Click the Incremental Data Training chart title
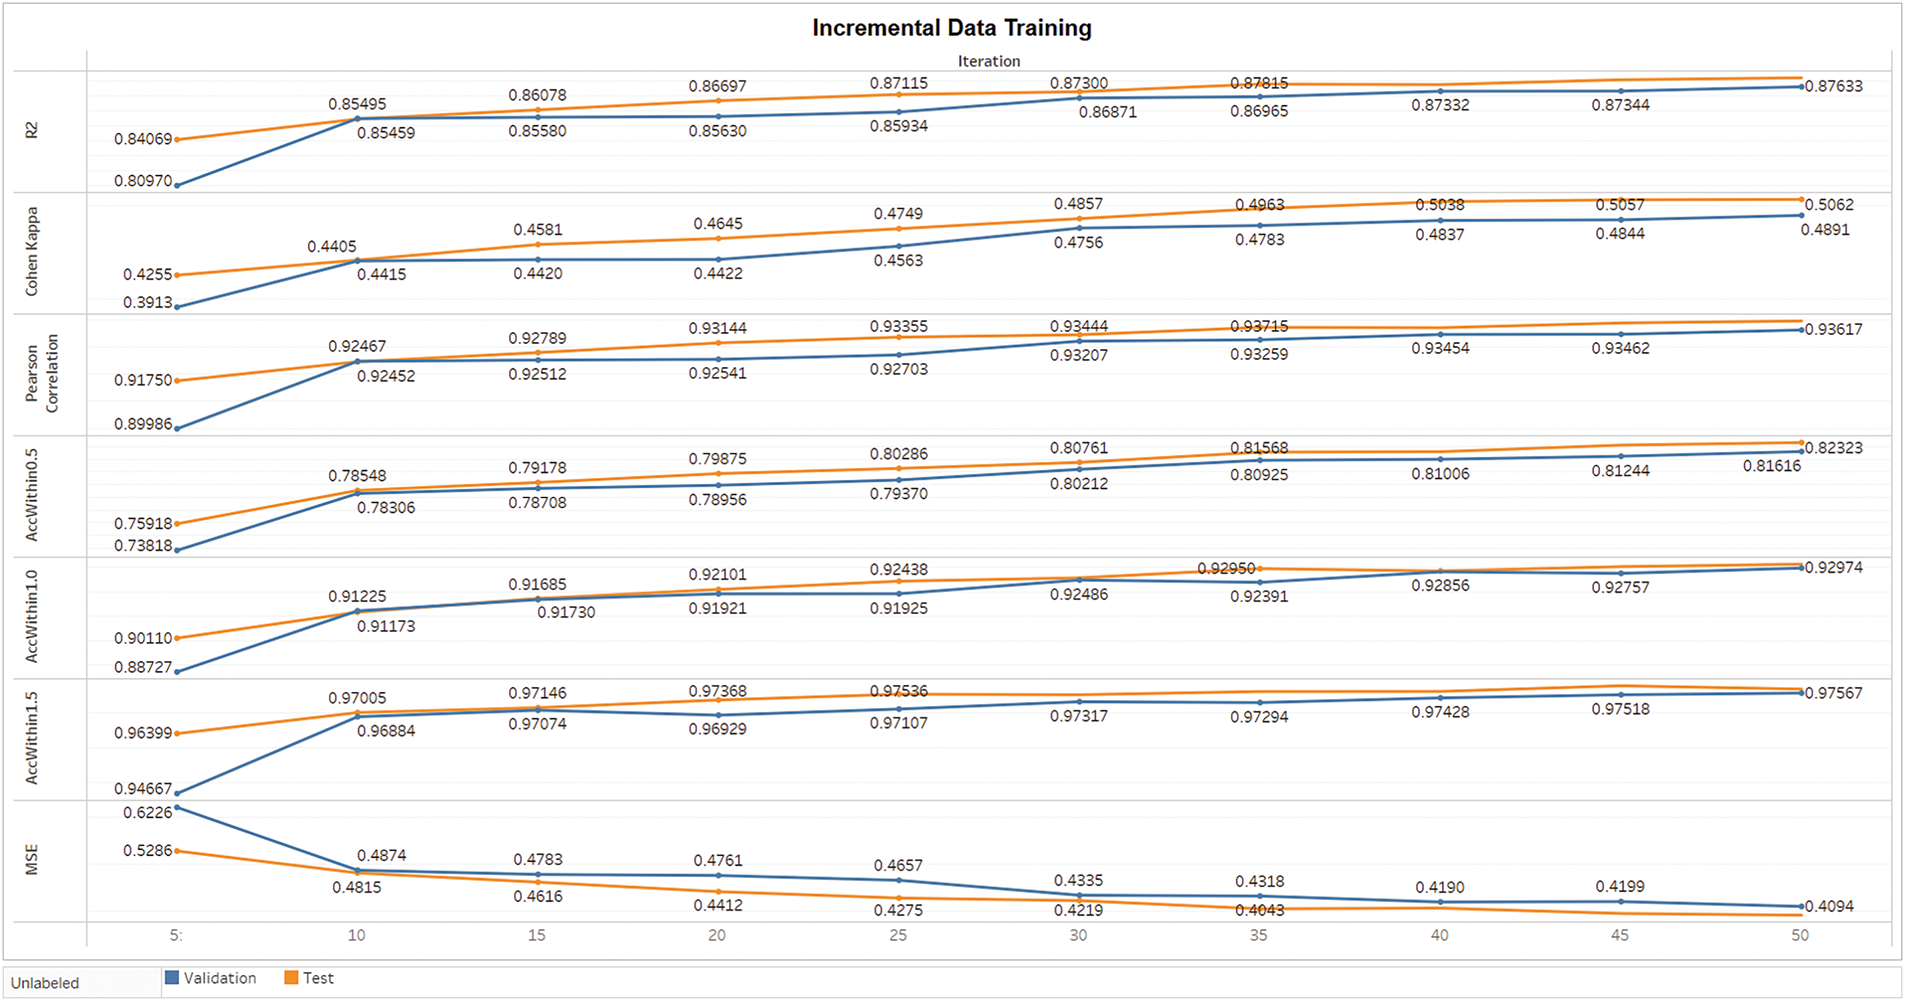 (x=951, y=28)
